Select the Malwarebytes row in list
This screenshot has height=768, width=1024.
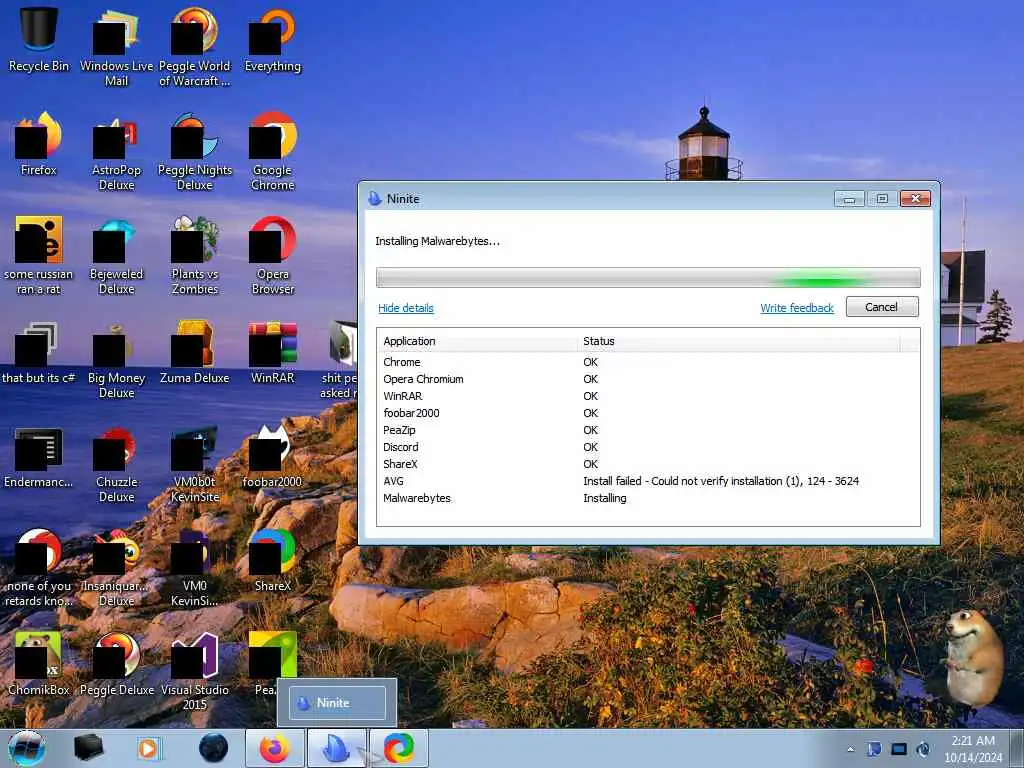click(648, 498)
